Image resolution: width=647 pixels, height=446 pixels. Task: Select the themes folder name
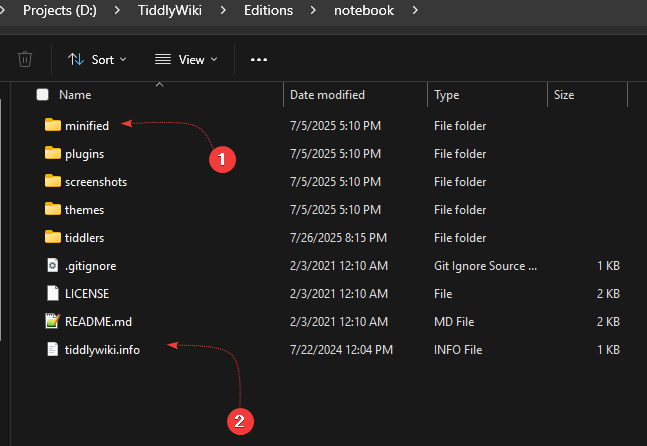click(84, 210)
